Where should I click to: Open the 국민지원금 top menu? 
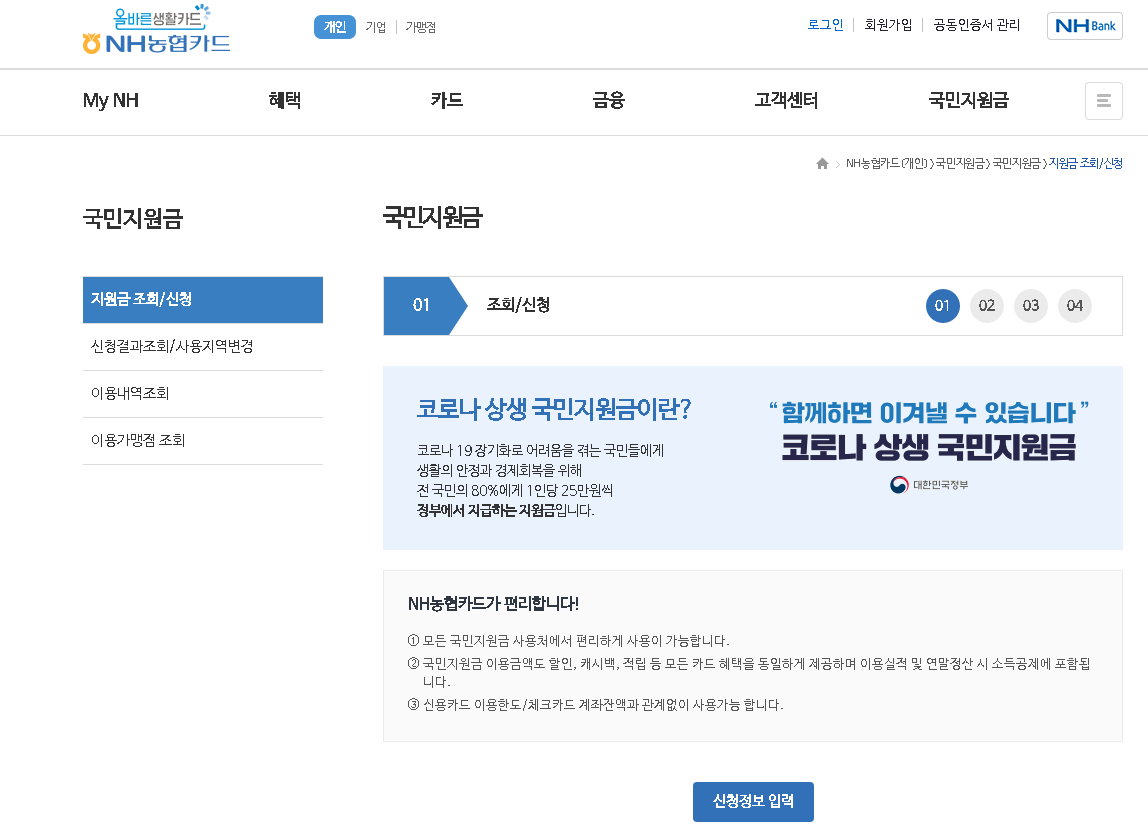[969, 100]
